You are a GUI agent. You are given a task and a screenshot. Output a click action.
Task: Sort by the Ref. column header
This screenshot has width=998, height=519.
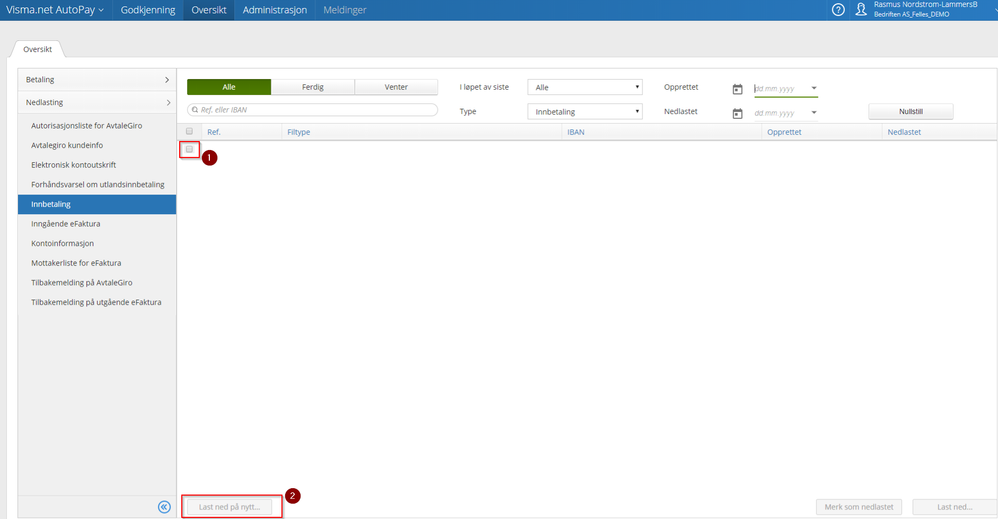coord(214,132)
